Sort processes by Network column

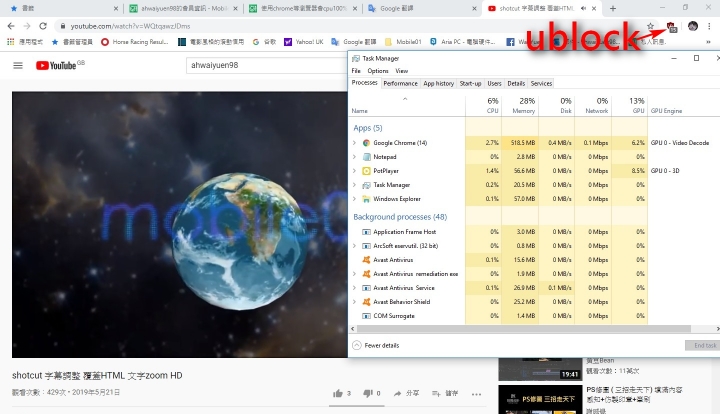(593, 105)
